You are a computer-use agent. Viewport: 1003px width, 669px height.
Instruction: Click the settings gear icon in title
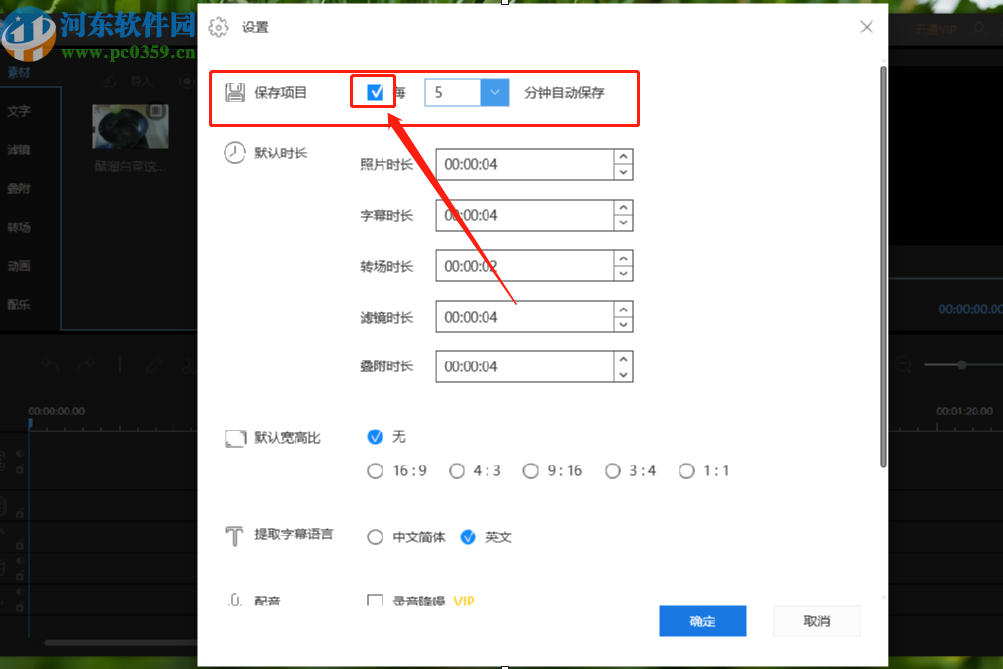point(218,28)
